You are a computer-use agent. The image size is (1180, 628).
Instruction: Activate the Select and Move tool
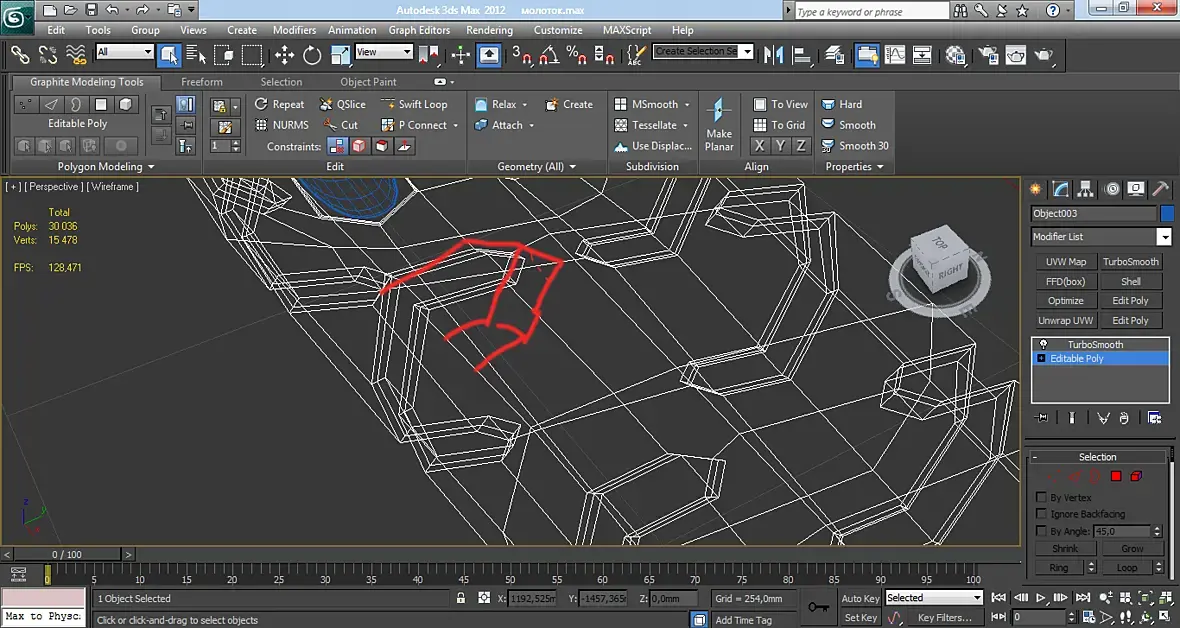[x=285, y=55]
